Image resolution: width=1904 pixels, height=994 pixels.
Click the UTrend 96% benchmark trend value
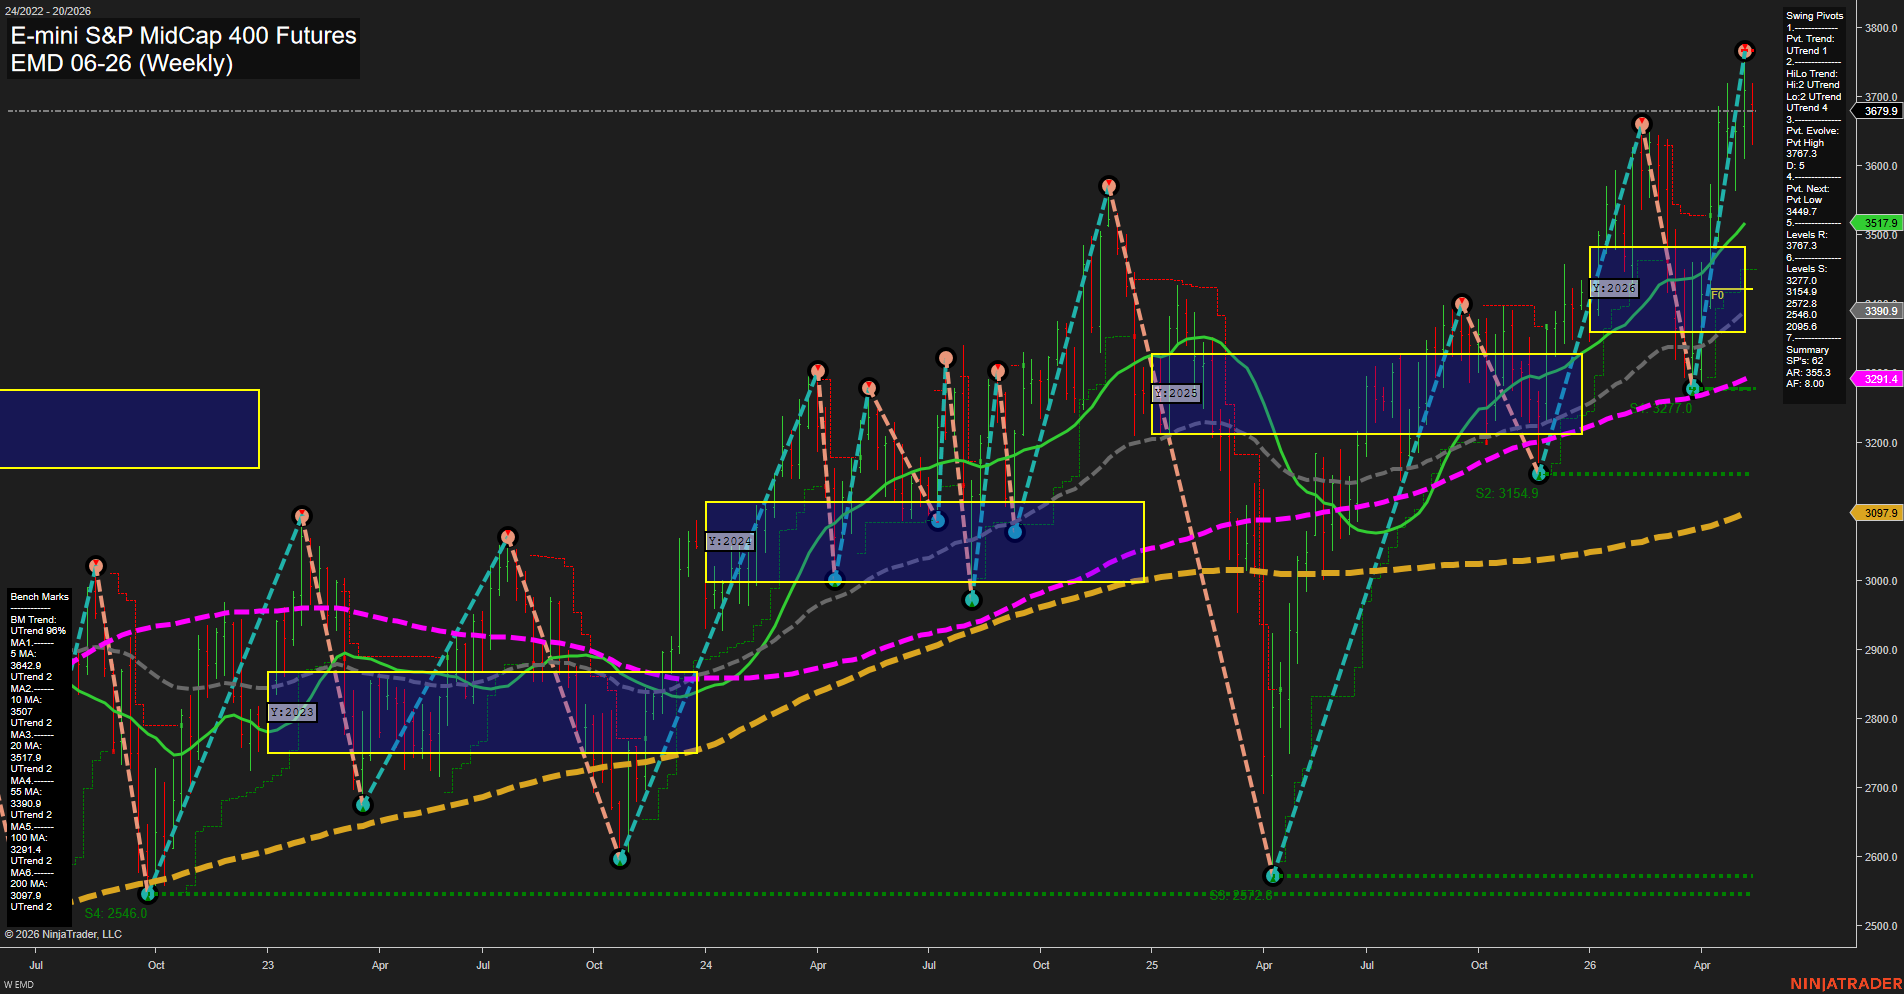[x=38, y=631]
